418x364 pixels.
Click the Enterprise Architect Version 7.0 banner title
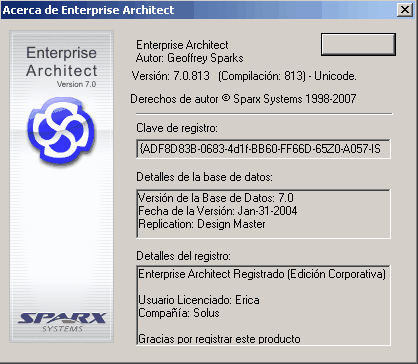point(62,66)
